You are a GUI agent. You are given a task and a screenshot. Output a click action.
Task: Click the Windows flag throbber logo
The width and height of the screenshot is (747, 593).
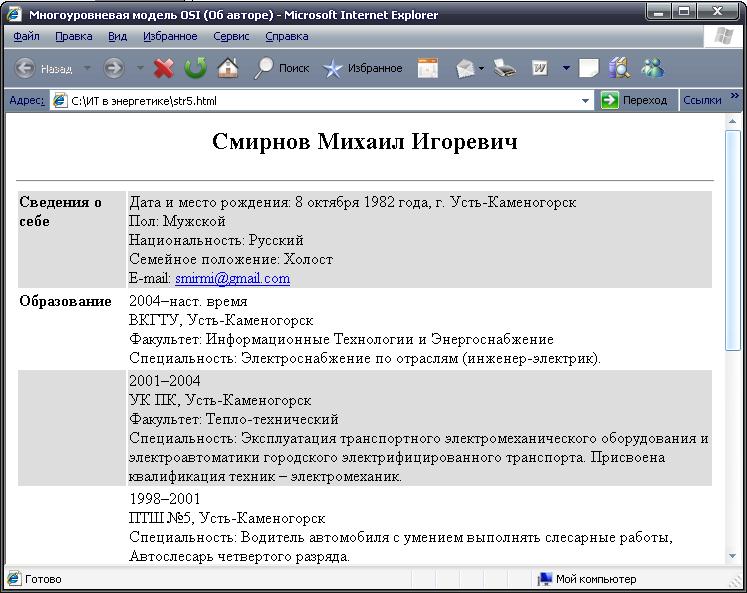pos(724,36)
